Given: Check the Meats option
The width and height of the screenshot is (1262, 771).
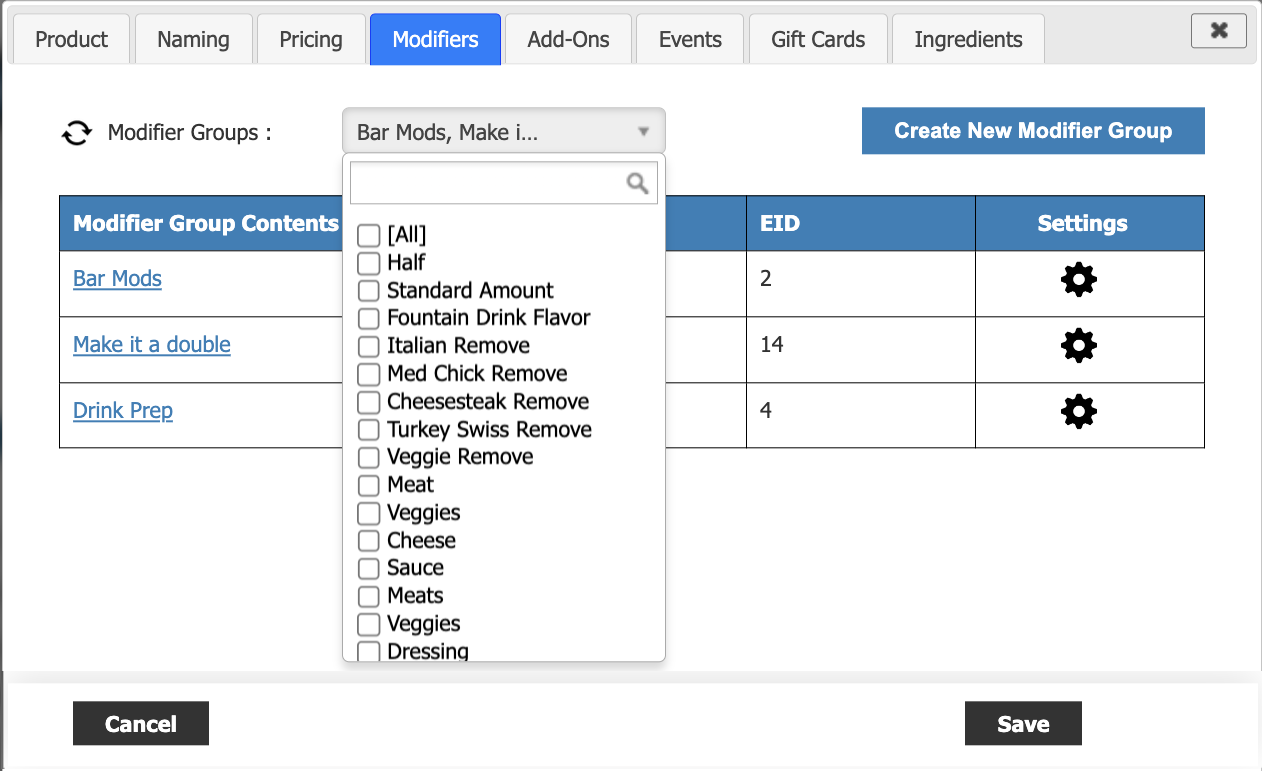Looking at the screenshot, I should tap(369, 596).
